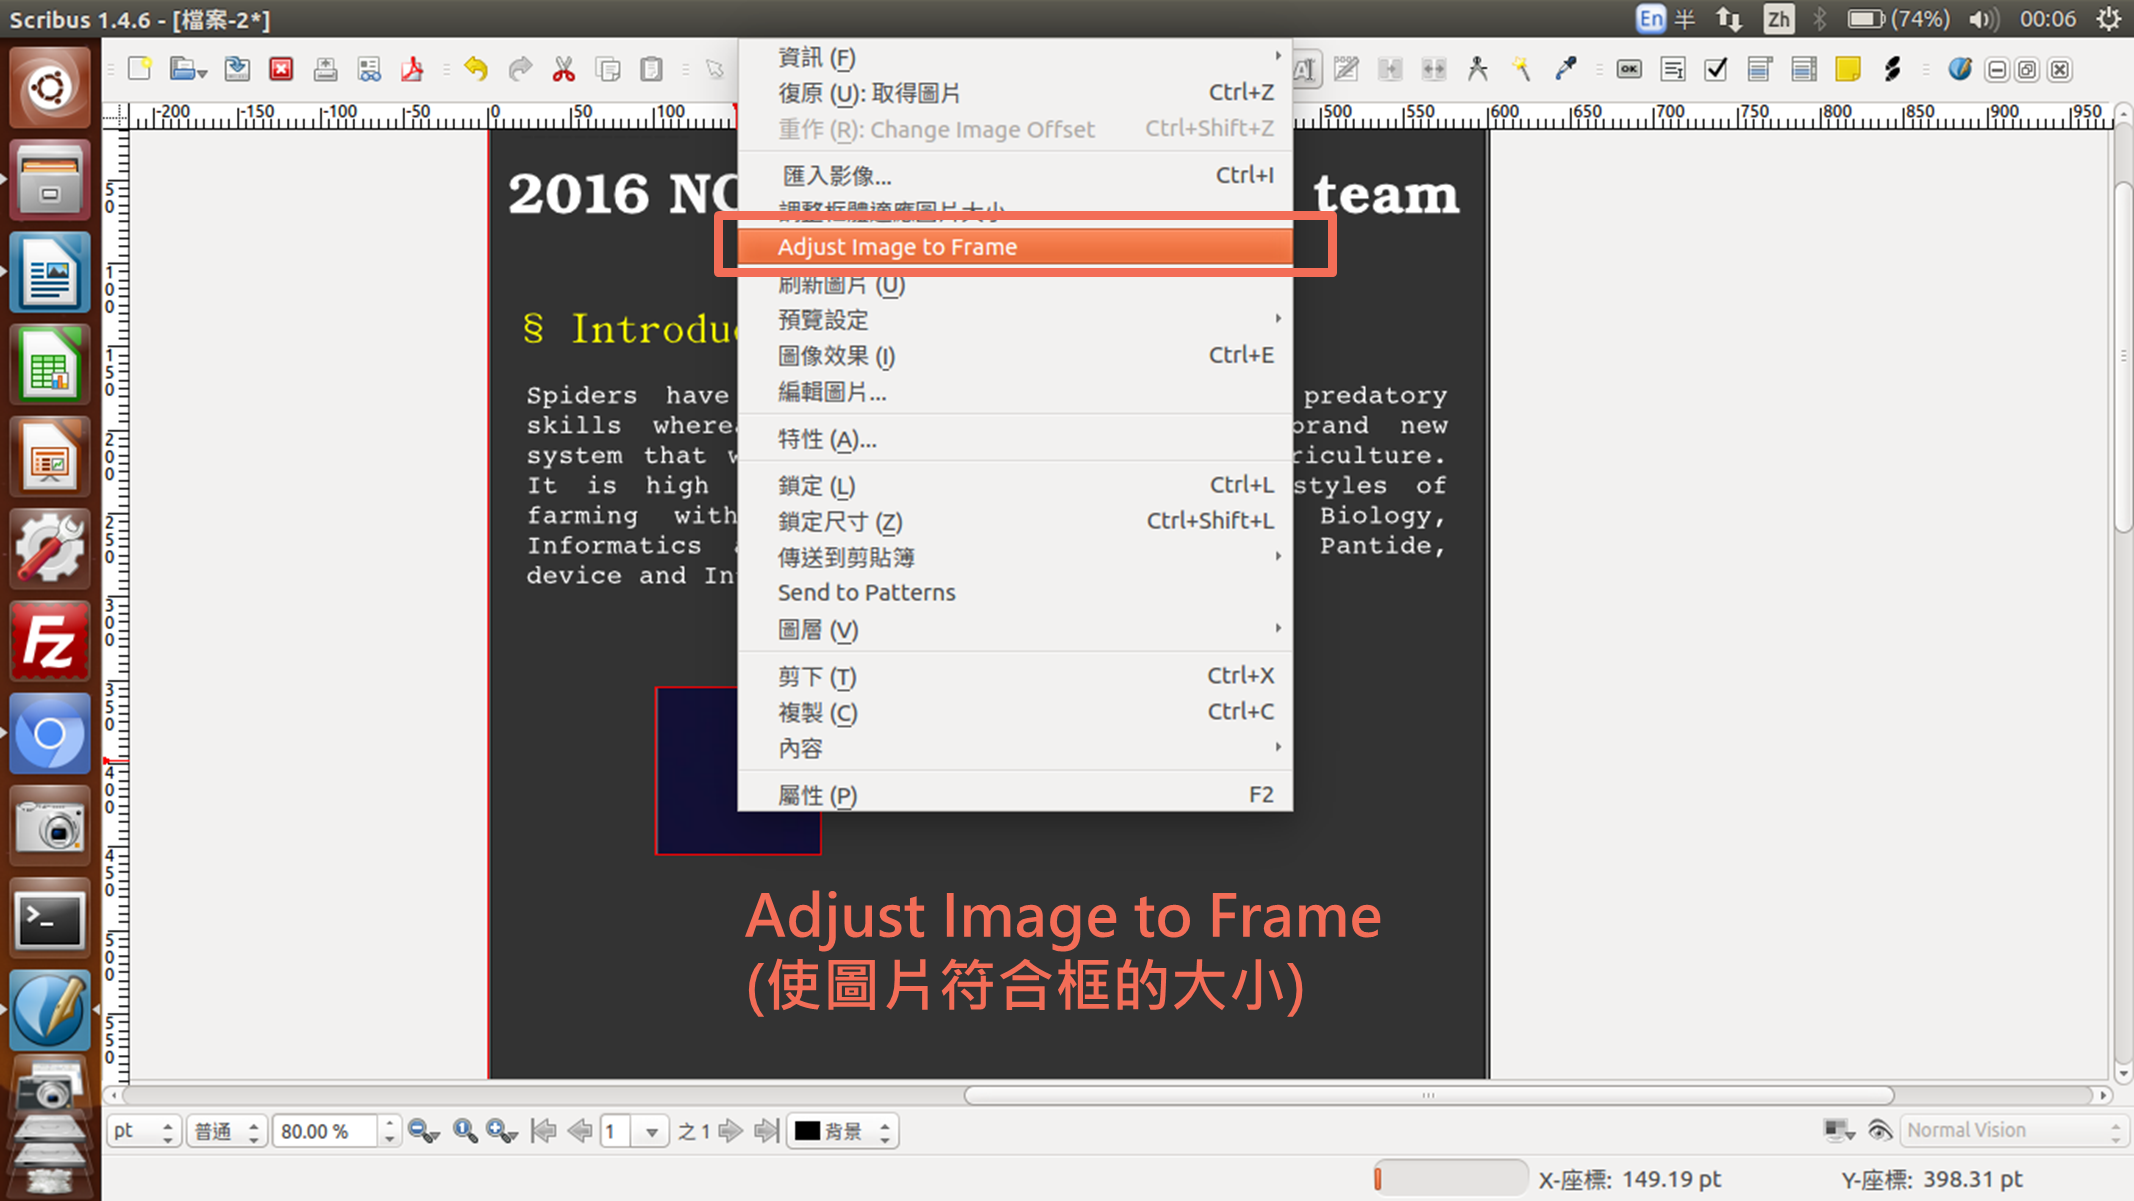Click the zoom level 80.00 % field
2134x1201 pixels.
point(326,1131)
